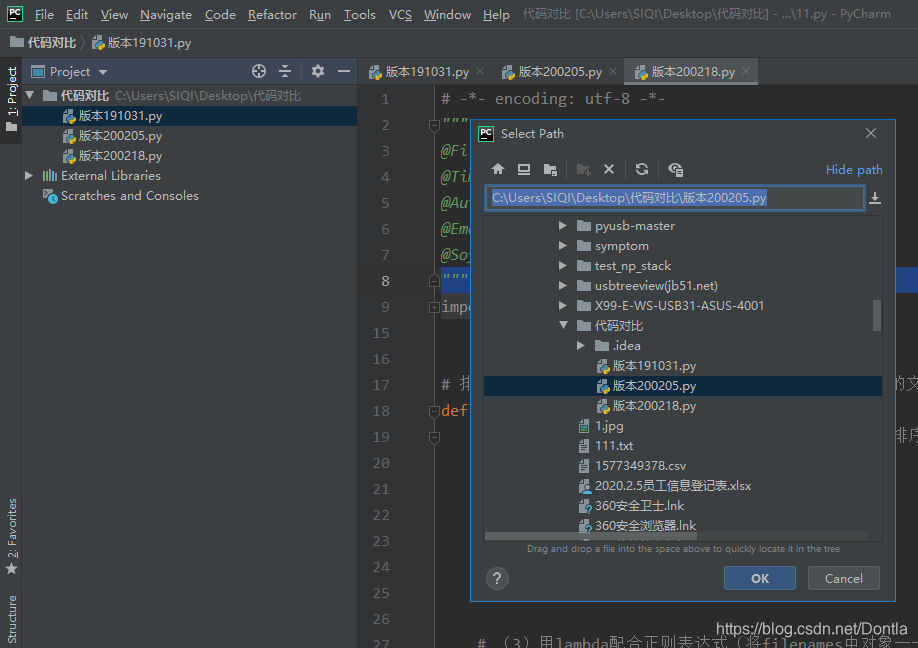Collapse all icon in Project panel header

coord(285,71)
